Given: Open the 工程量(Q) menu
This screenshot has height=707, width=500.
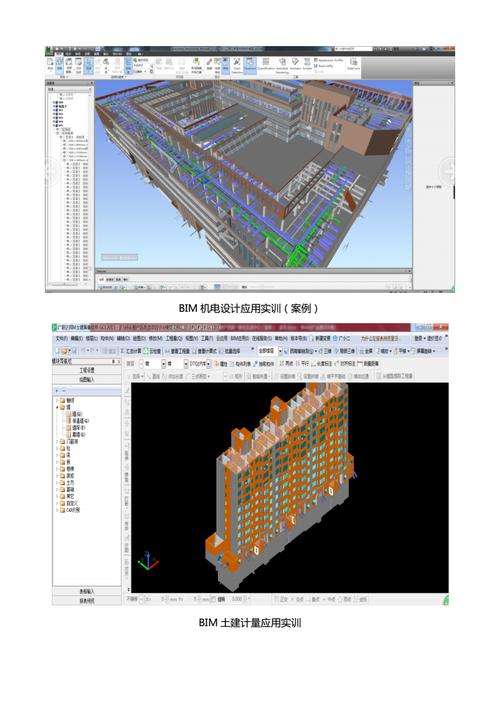Looking at the screenshot, I should (174, 338).
